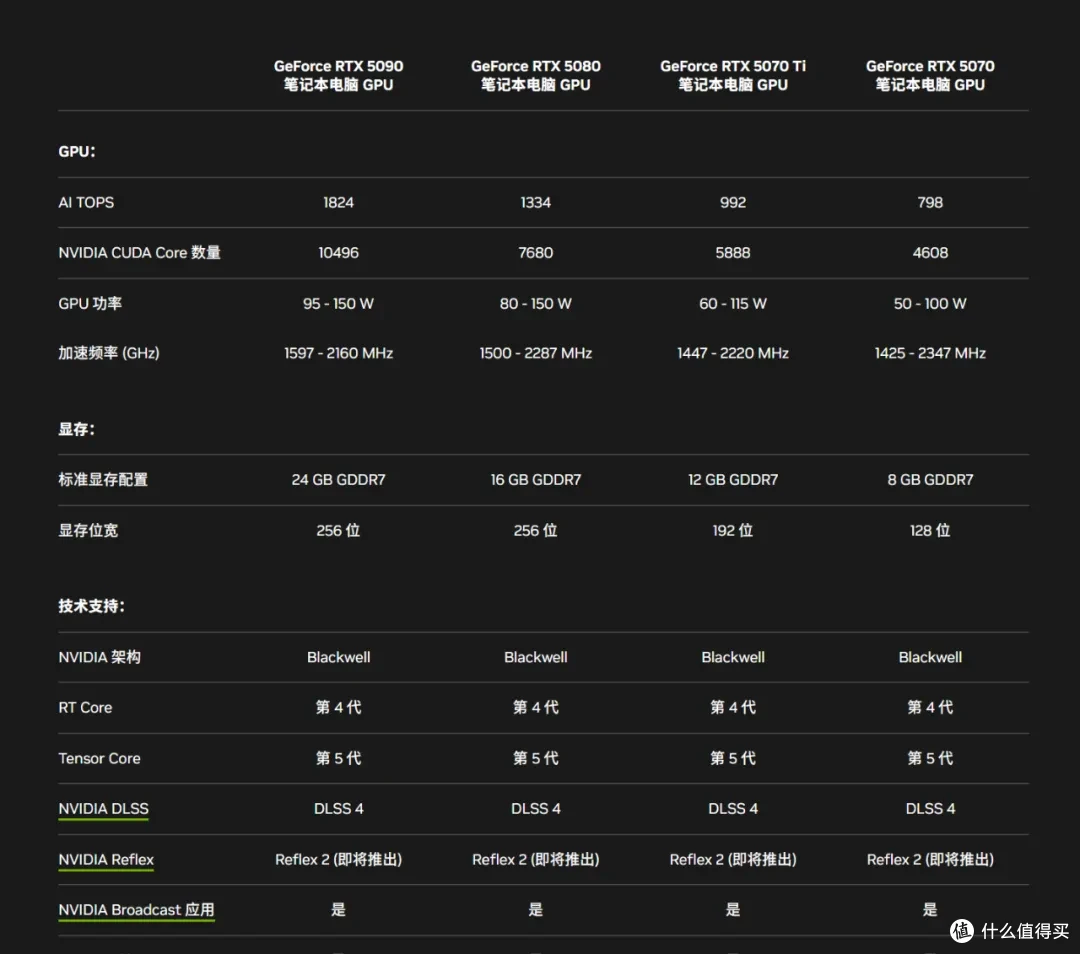This screenshot has width=1080, height=954.
Task: Select the AI TOPS value 1824
Action: [338, 203]
